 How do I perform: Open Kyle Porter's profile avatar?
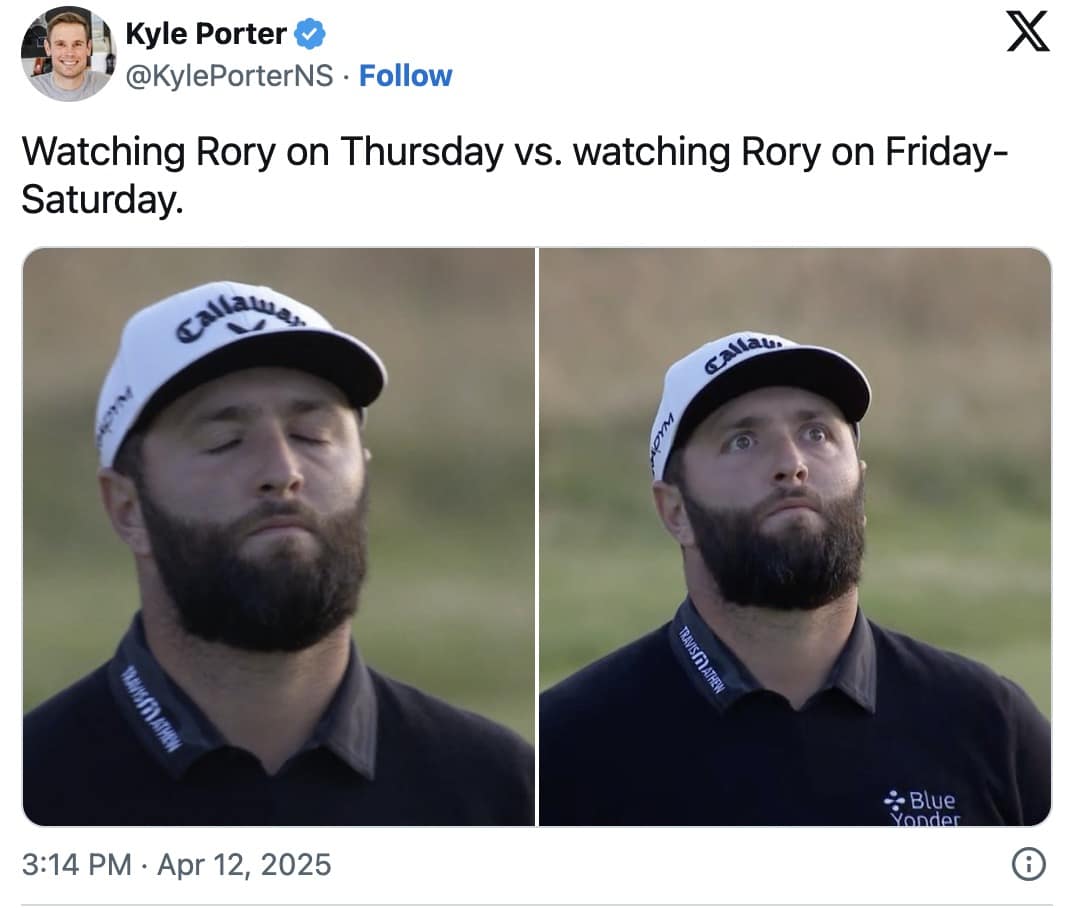[68, 54]
